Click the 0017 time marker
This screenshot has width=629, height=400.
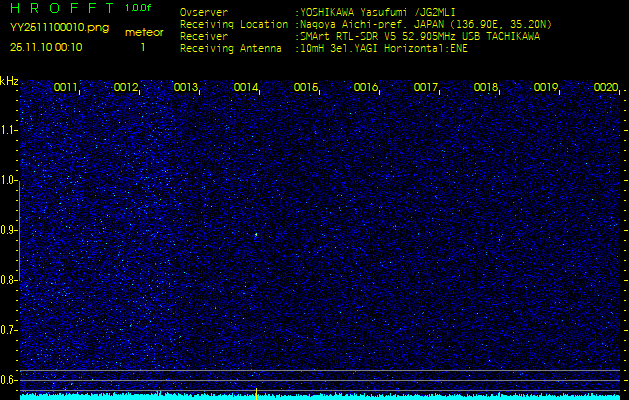tap(426, 87)
